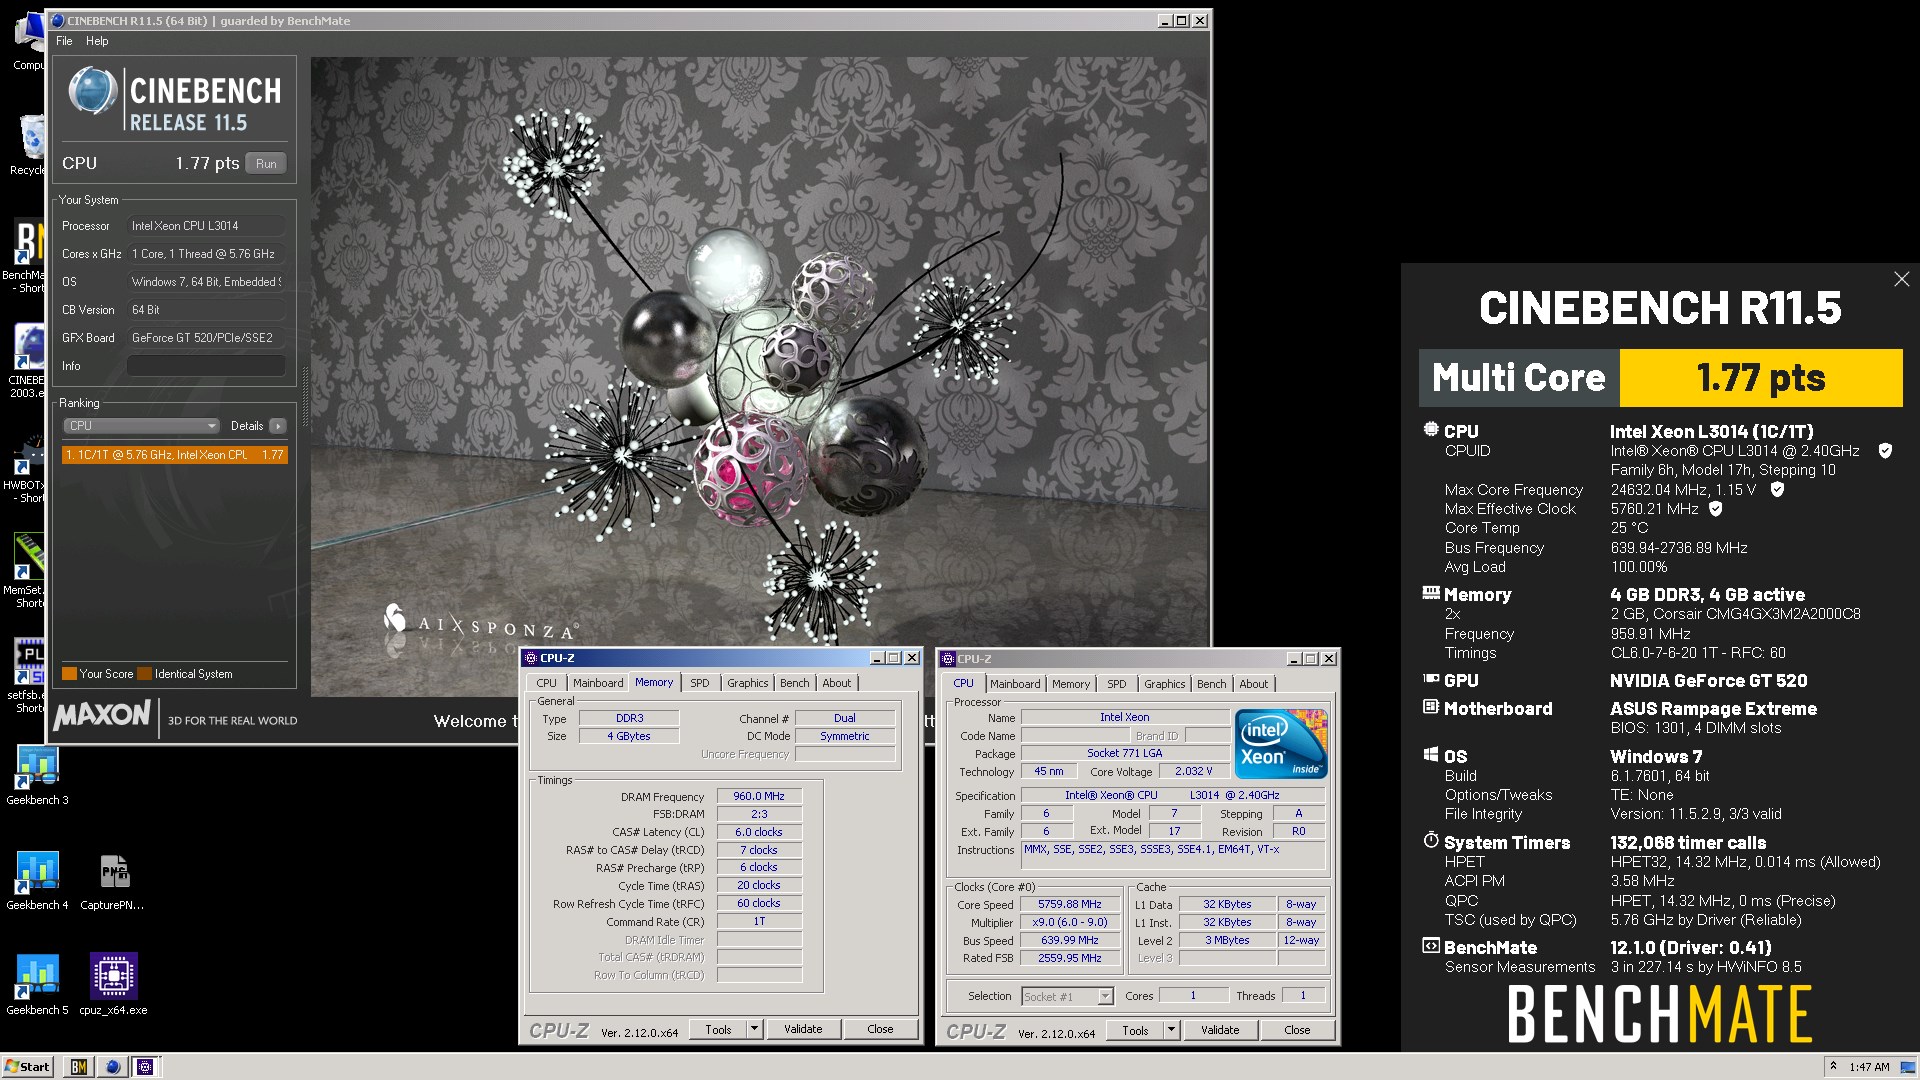Click the Intel Xeon logo in CPU-Z
Screen dimensions: 1920x1080
pos(1281,743)
